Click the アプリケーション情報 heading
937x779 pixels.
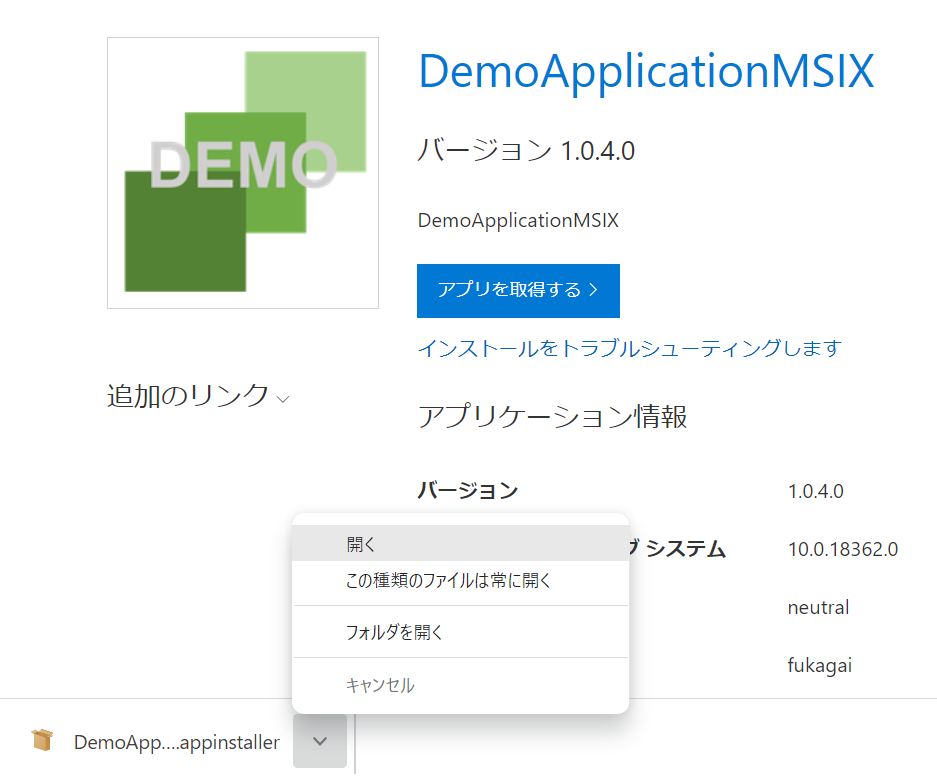552,416
